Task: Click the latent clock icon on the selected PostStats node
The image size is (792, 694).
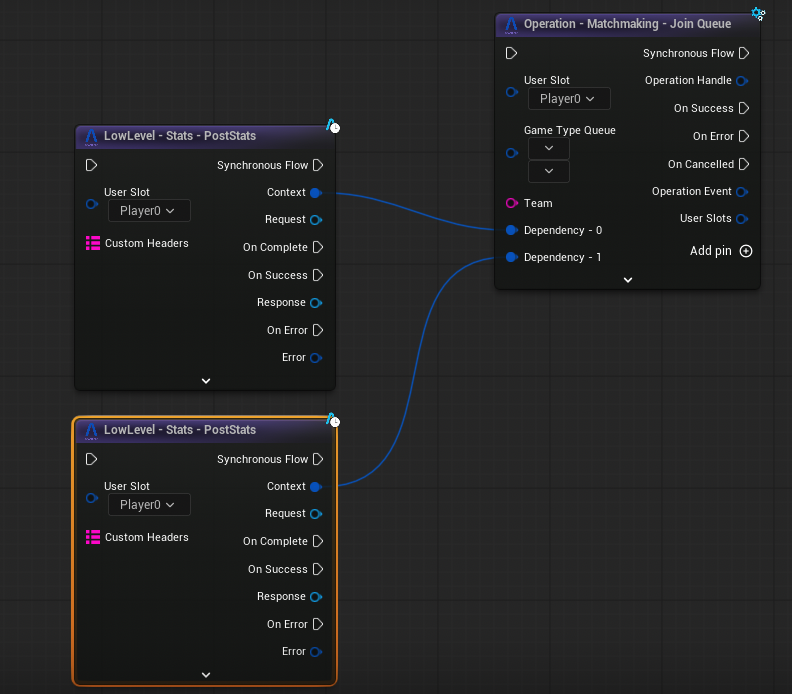Action: tap(333, 421)
